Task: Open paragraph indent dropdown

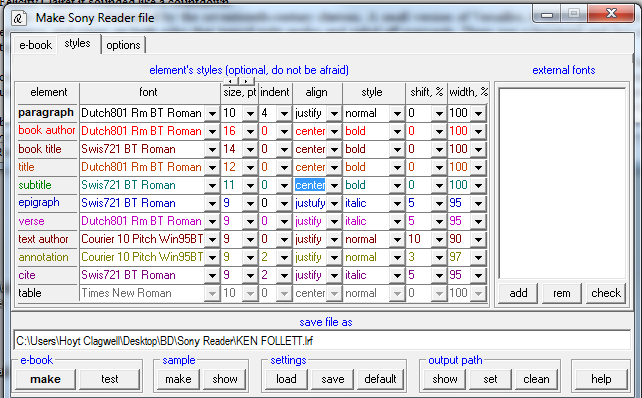Action: (x=284, y=113)
